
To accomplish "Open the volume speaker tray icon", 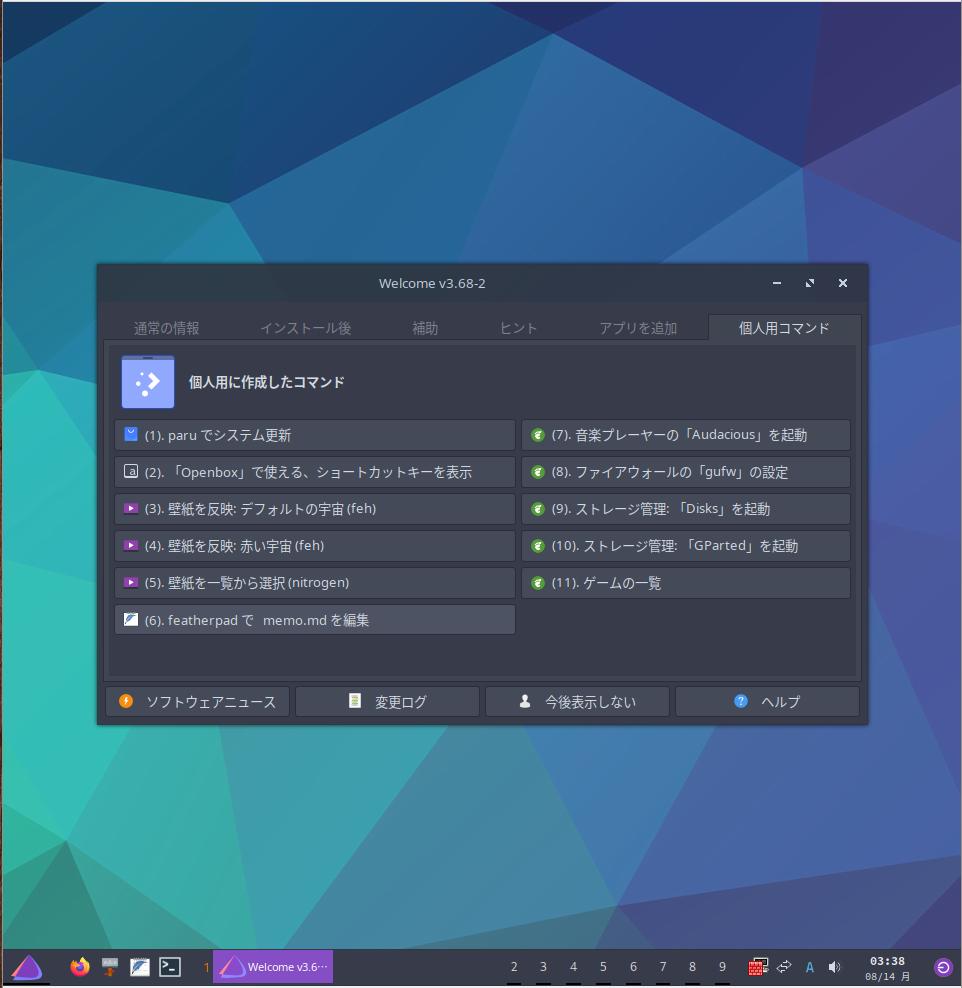I will click(835, 967).
